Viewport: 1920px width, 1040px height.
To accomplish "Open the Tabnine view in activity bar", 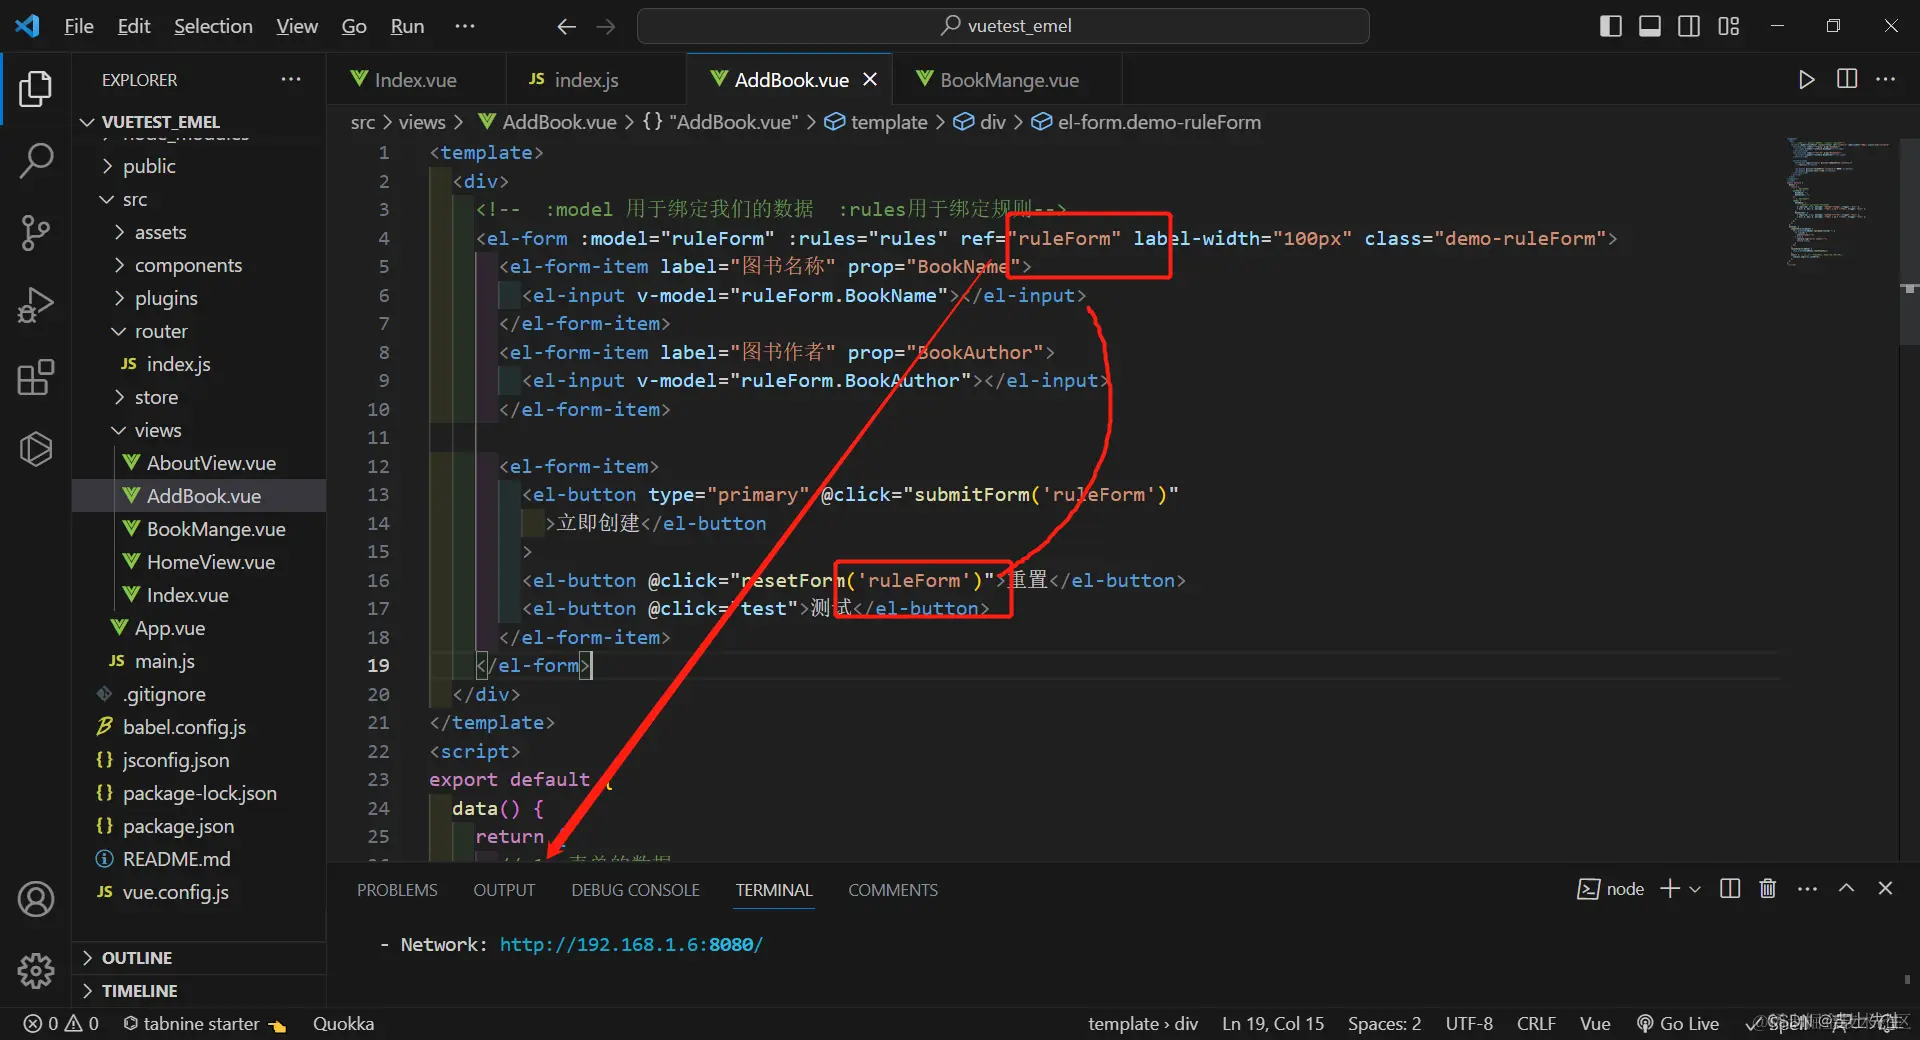I will click(x=36, y=449).
